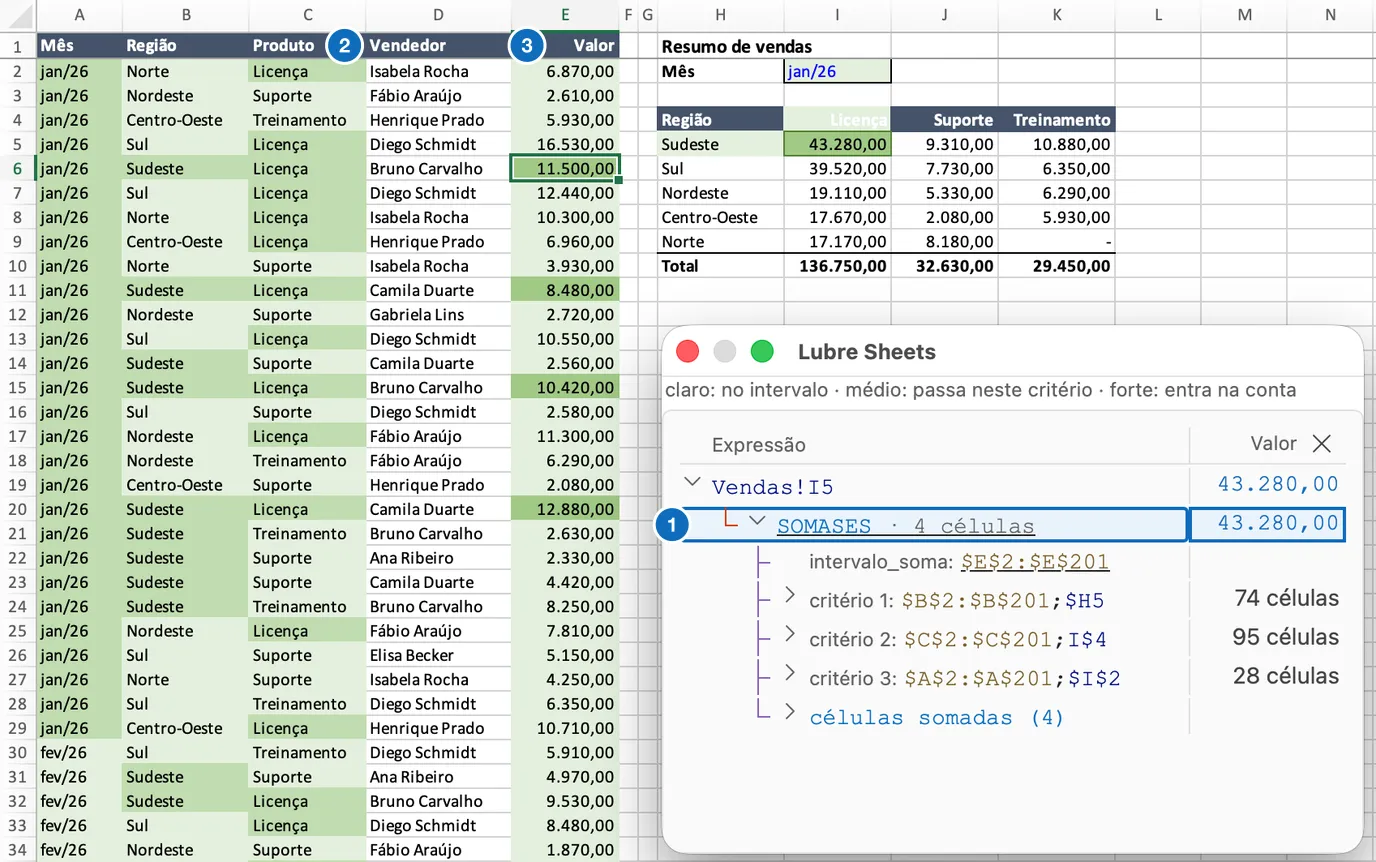The image size is (1376, 862).
Task: Click the Total Treinamento cell 29.450,00
Action: pyautogui.click(x=1057, y=266)
